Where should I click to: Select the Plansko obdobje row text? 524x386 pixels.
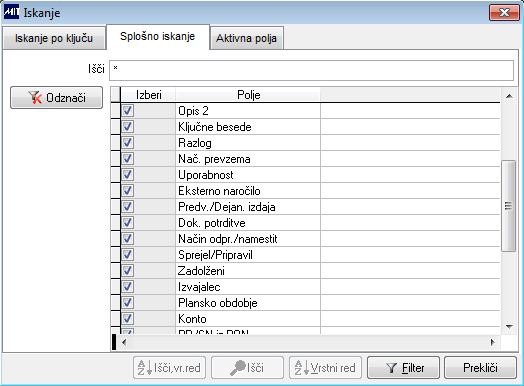[218, 303]
